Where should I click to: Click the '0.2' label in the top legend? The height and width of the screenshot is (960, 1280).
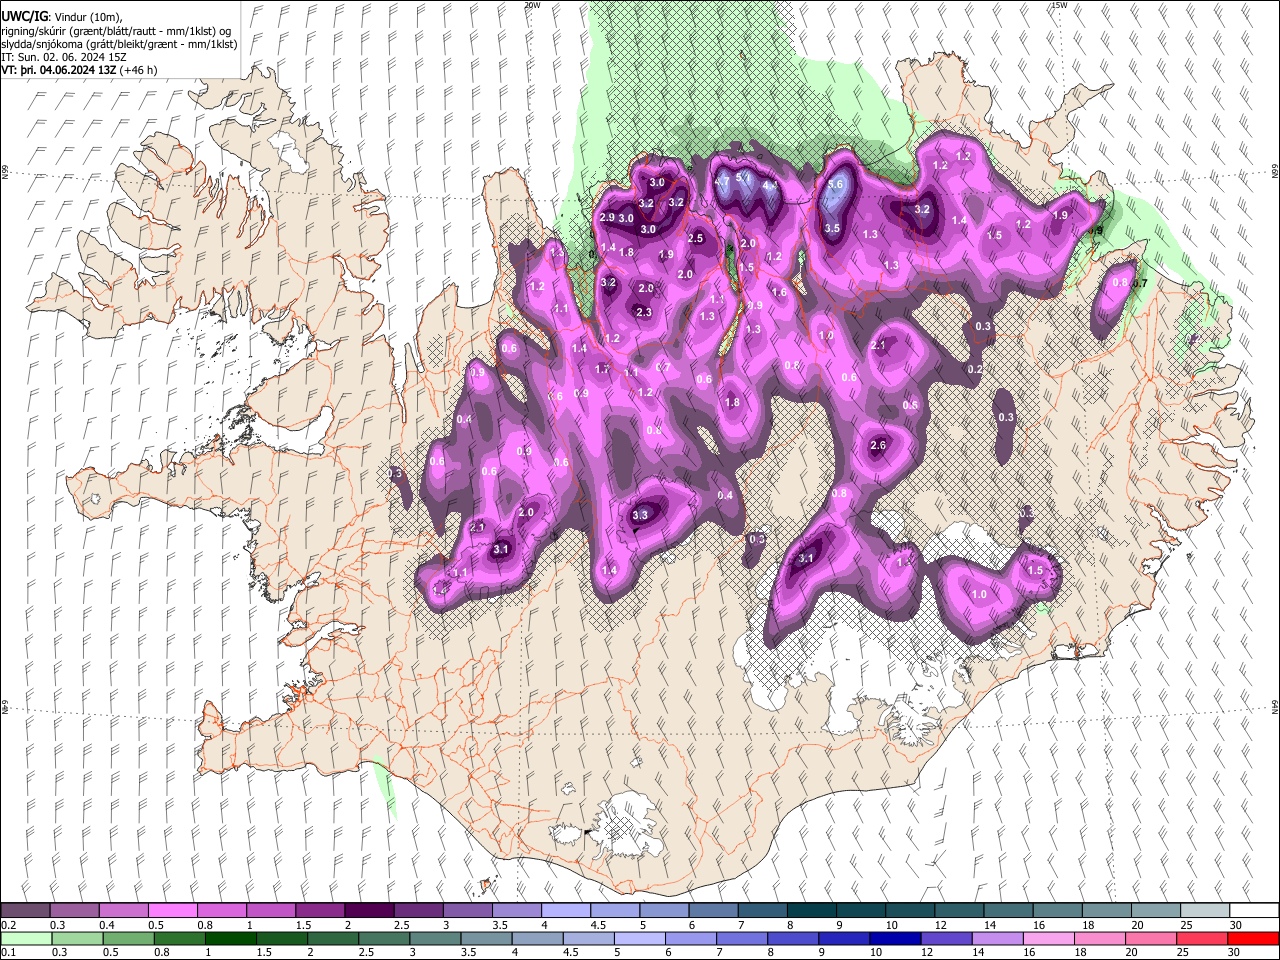pos(8,925)
